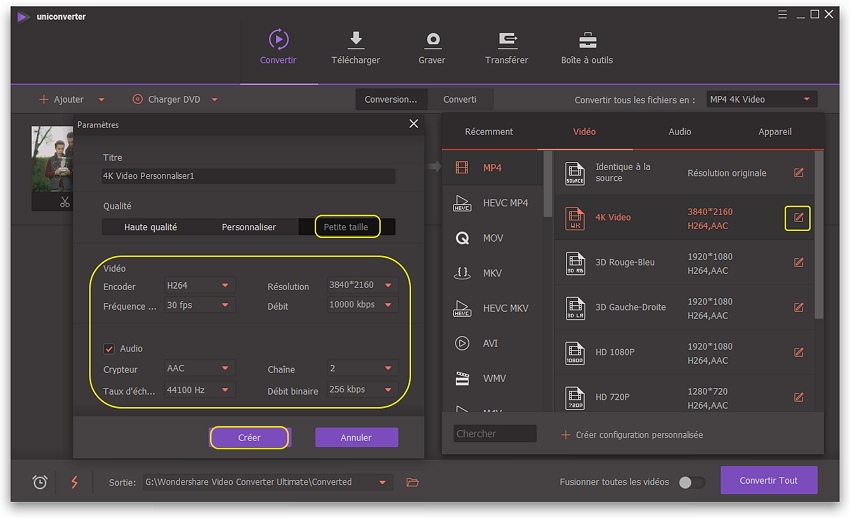Toggle Fusionner toutes les vidéos switch

(x=692, y=482)
